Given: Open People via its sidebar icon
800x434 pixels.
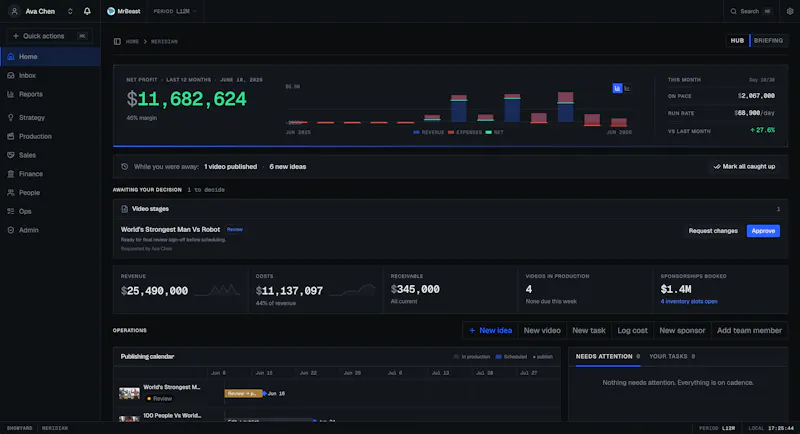Looking at the screenshot, I should point(11,193).
